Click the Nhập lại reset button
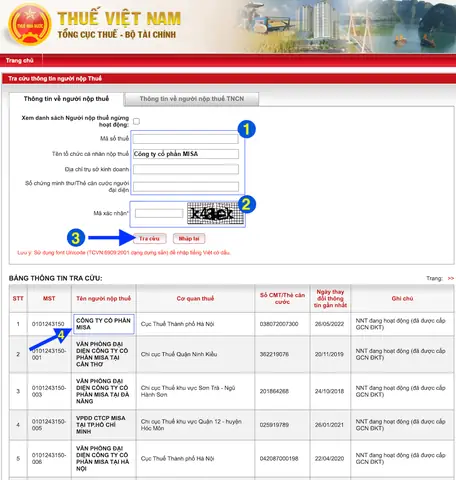The image size is (456, 480). 189,239
